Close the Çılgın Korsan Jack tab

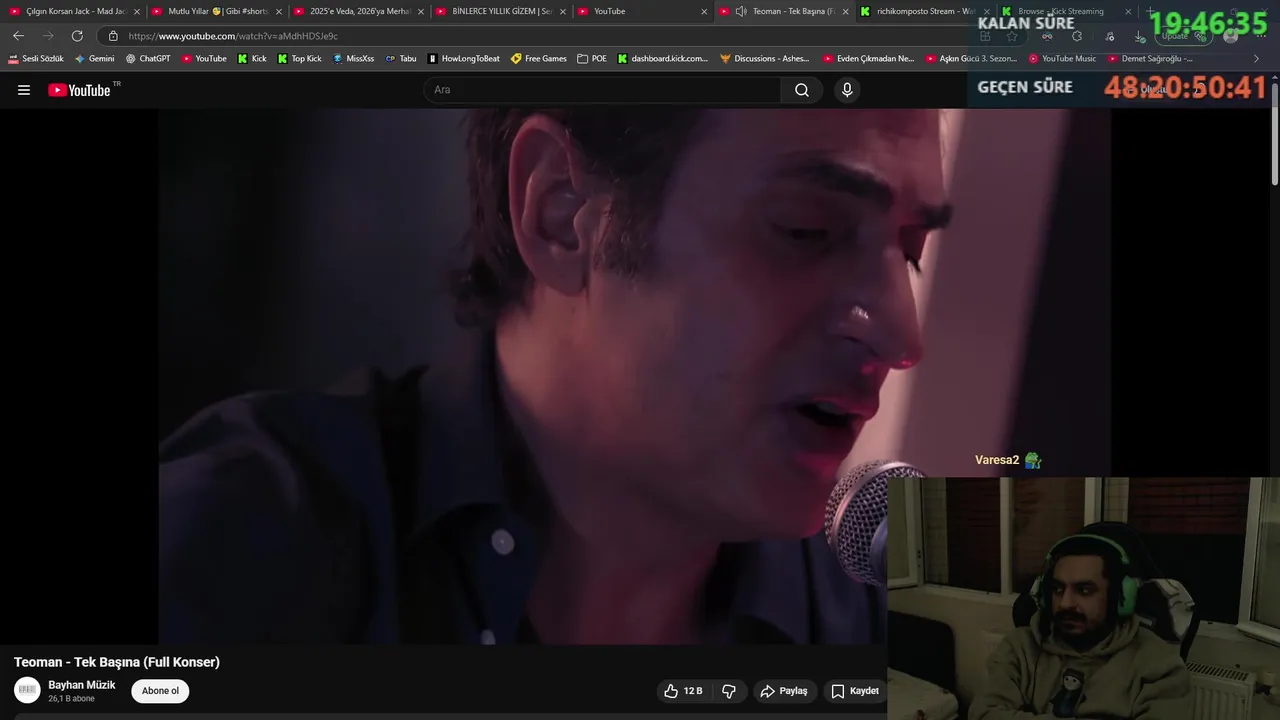[x=137, y=12]
